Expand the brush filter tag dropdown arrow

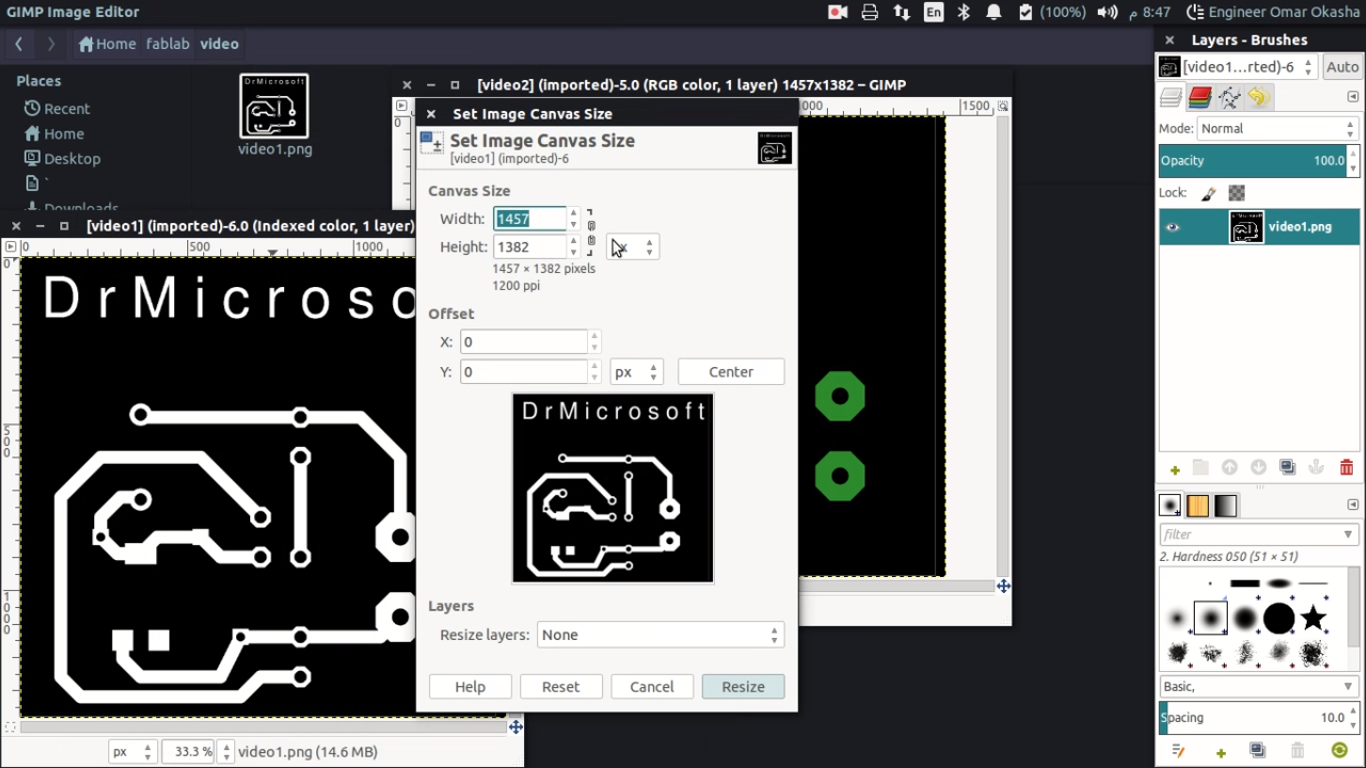click(x=1348, y=534)
